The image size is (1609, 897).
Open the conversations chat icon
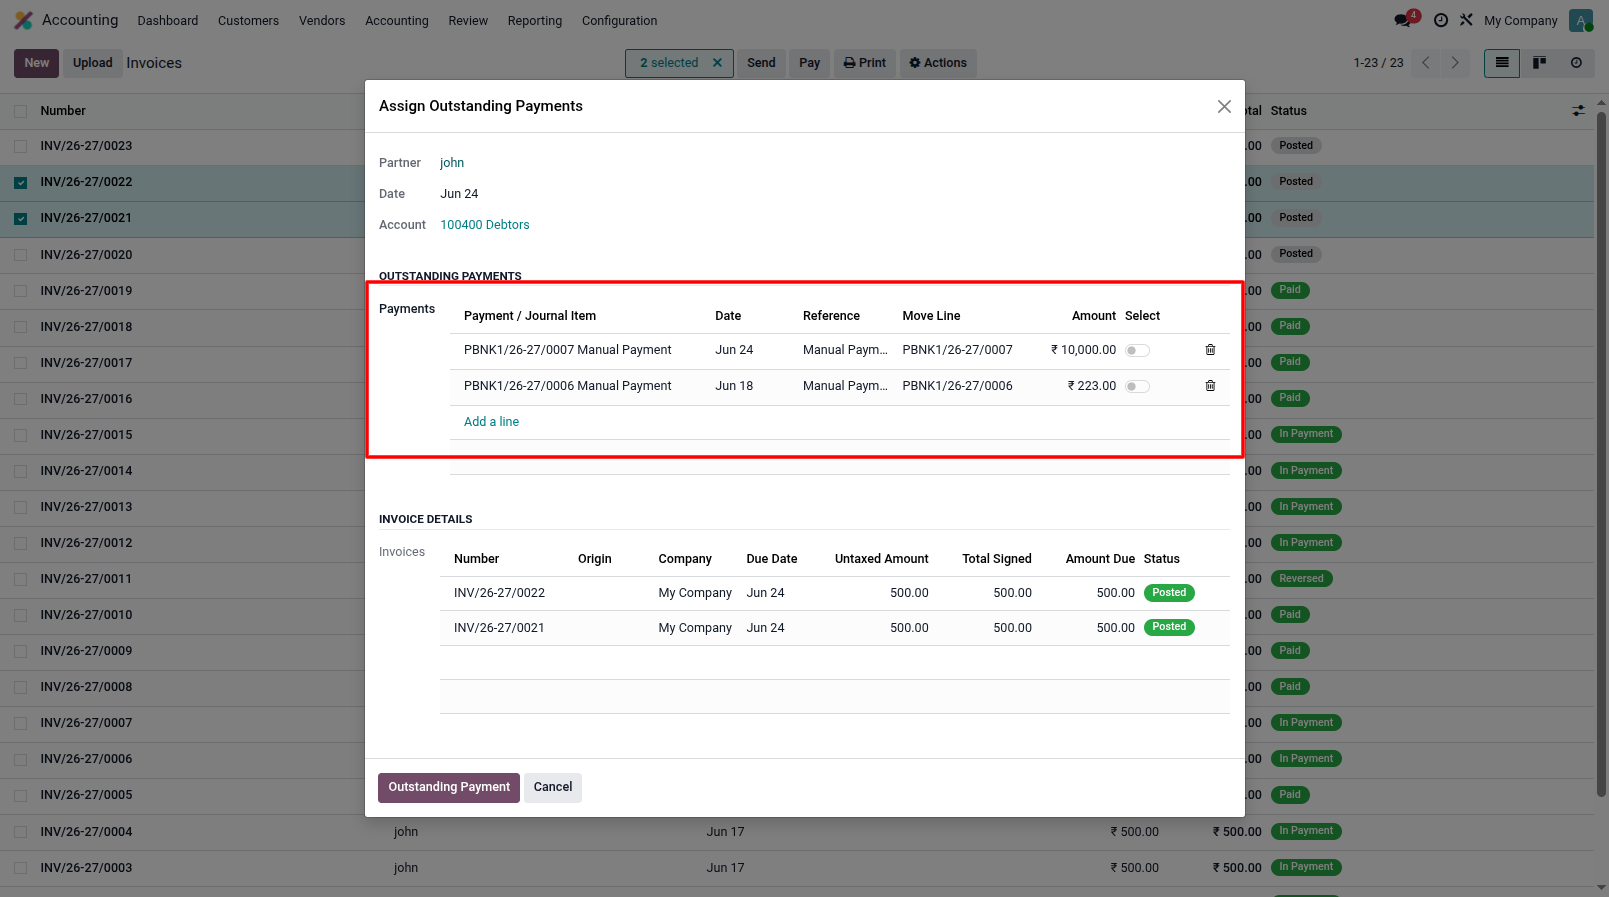coord(1405,20)
